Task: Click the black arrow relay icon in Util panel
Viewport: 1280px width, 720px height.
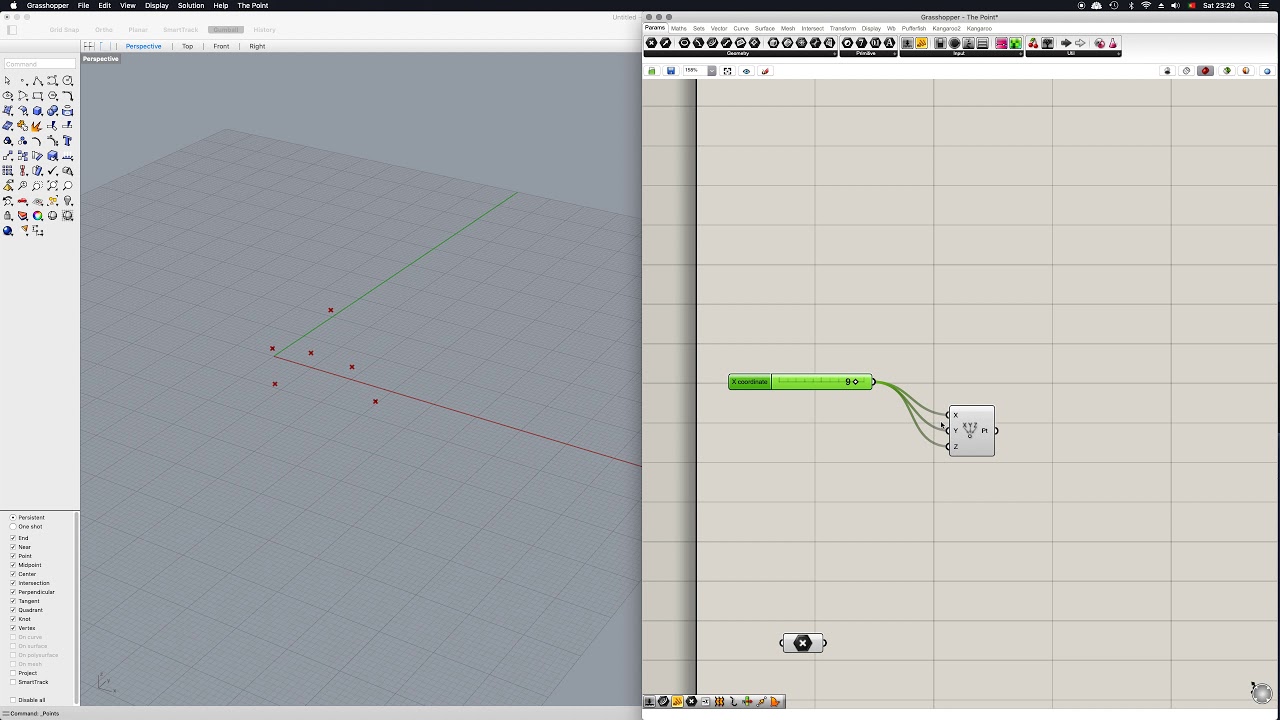Action: tap(1066, 43)
